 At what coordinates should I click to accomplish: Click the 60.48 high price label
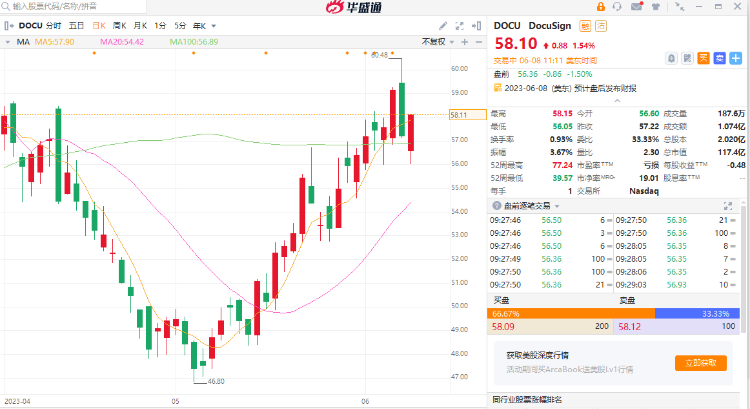coord(379,55)
